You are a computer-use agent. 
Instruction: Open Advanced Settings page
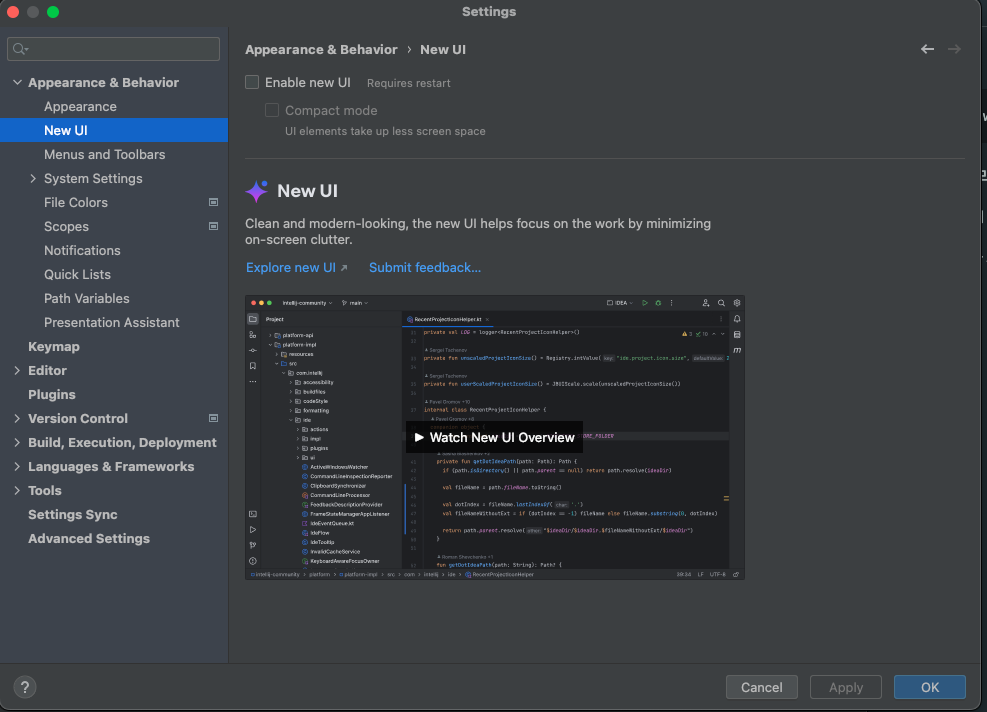[x=89, y=539]
